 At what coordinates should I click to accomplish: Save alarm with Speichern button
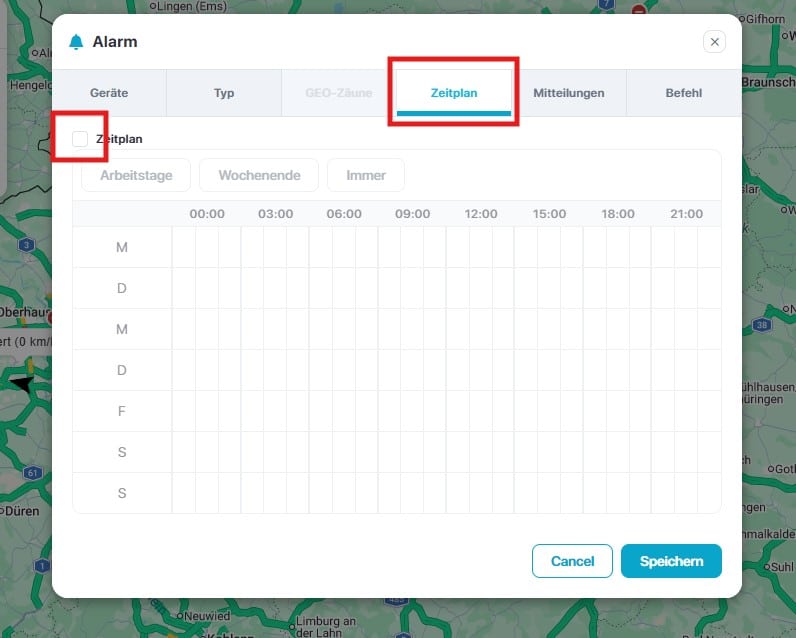pos(671,561)
